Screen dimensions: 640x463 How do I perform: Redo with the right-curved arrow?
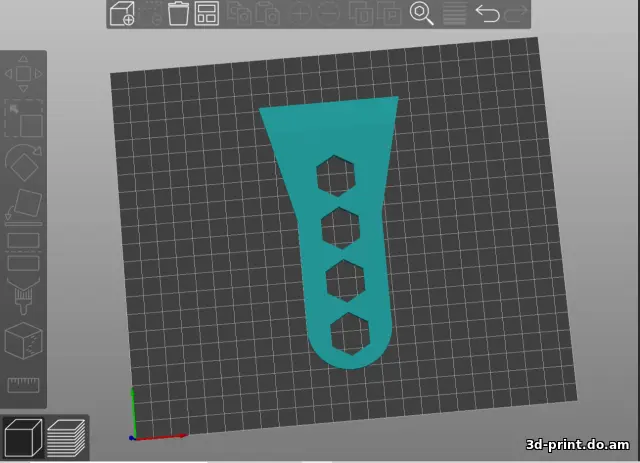516,13
